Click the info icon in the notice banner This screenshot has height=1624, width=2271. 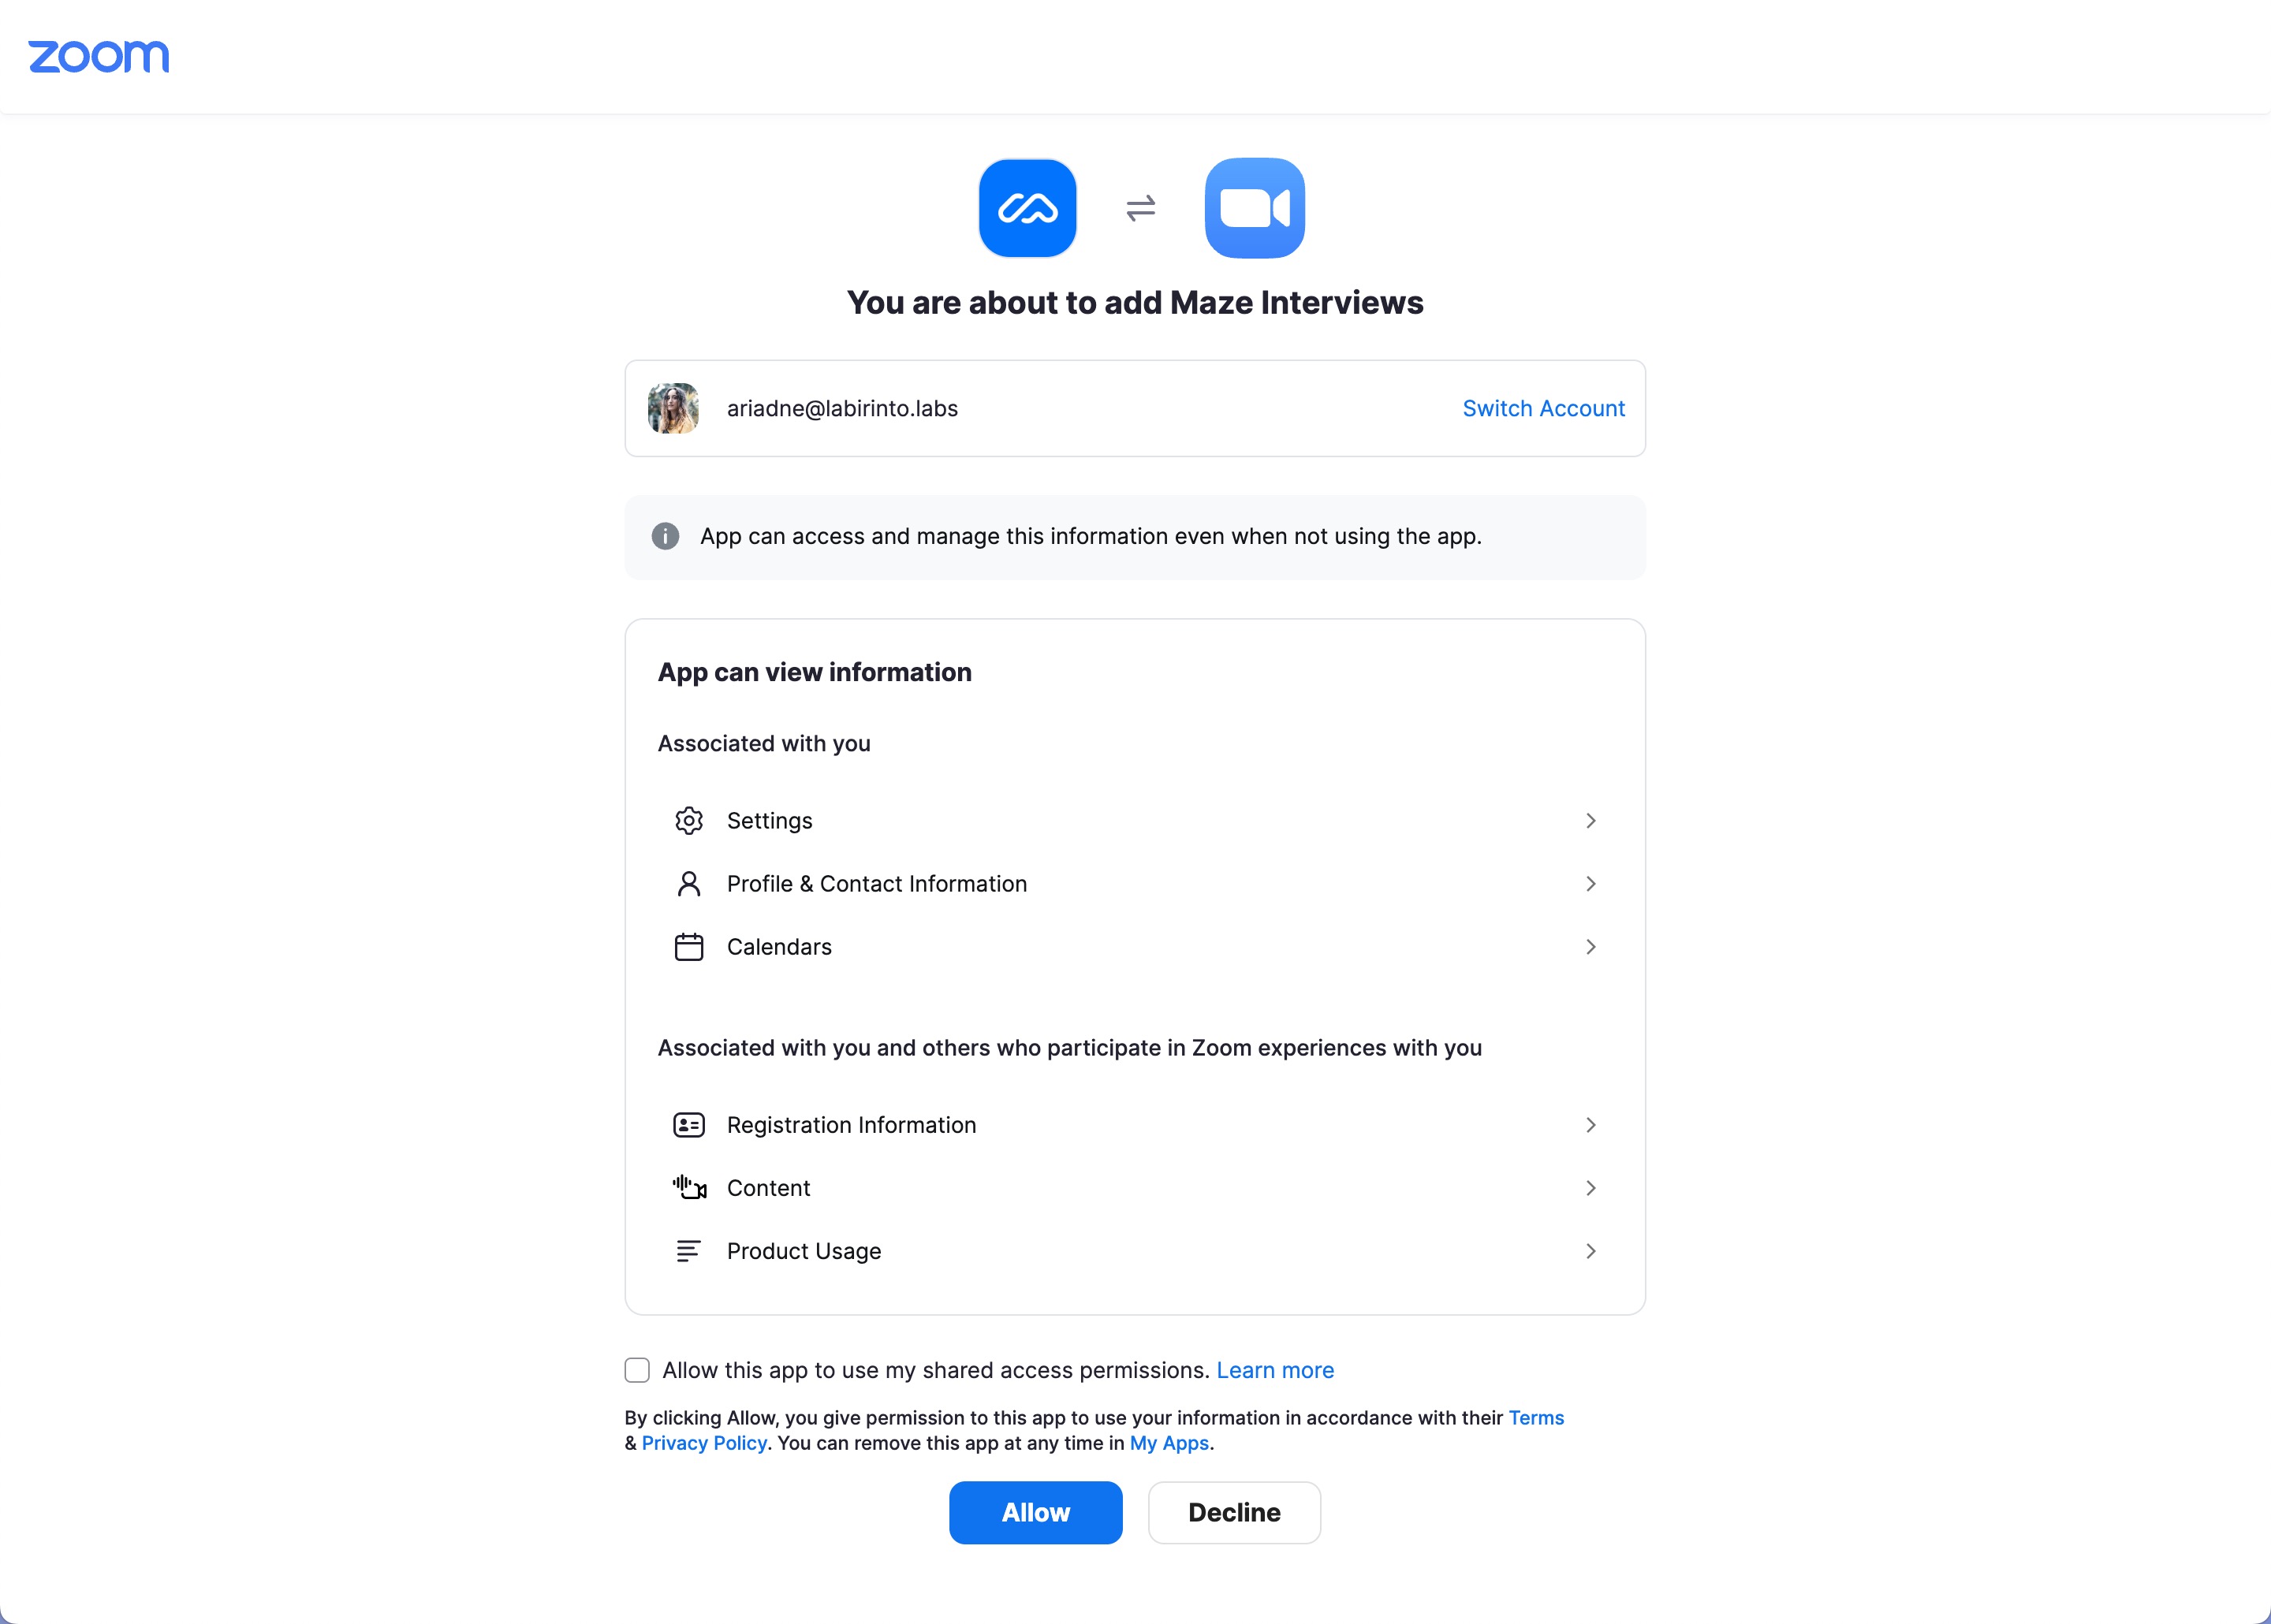(x=666, y=536)
